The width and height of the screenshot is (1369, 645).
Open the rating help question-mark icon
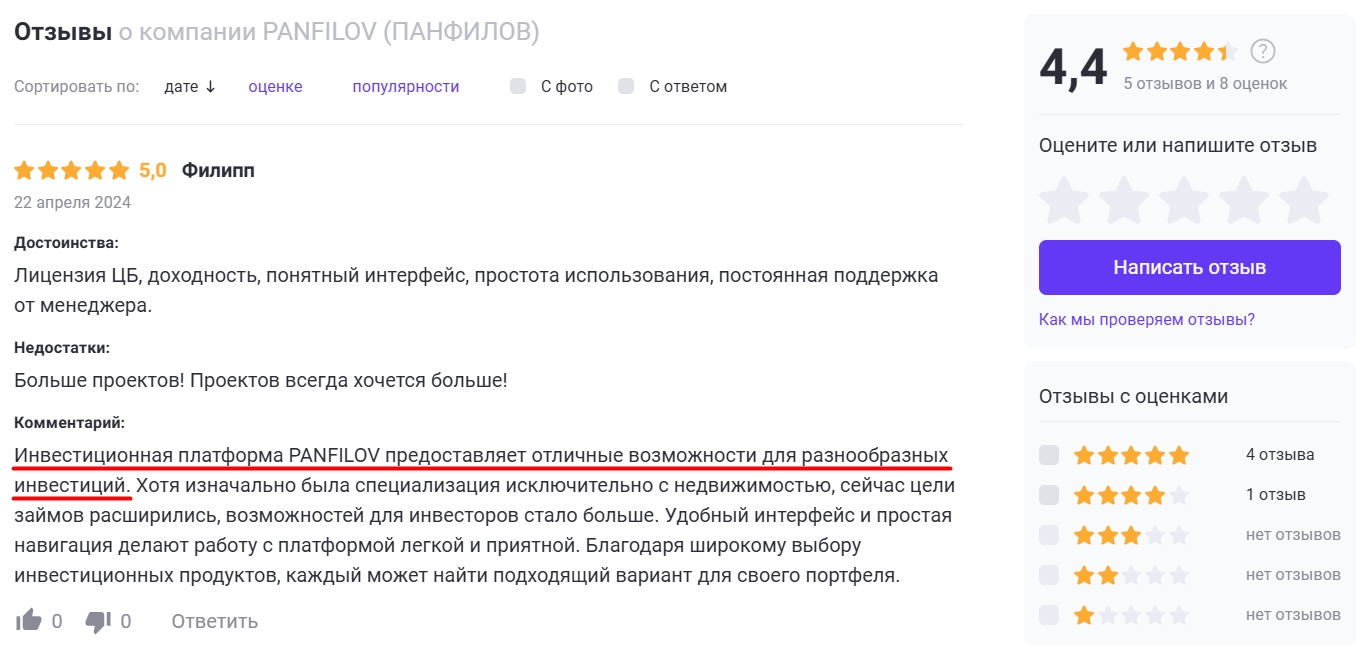pos(1263,52)
